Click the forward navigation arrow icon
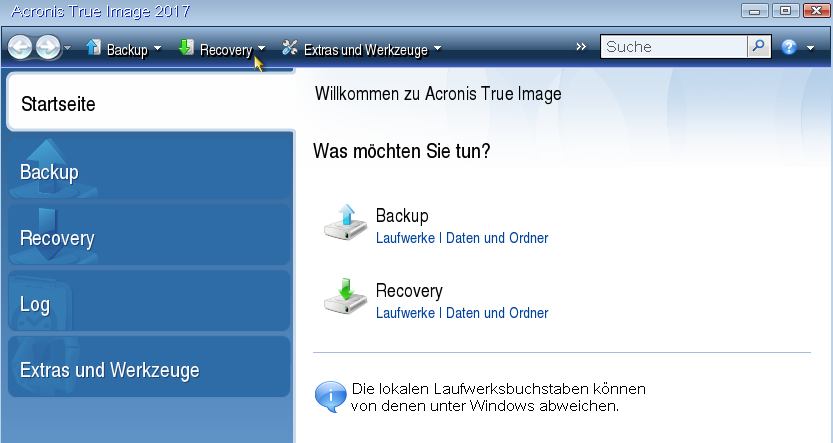833x443 pixels. tap(47, 47)
